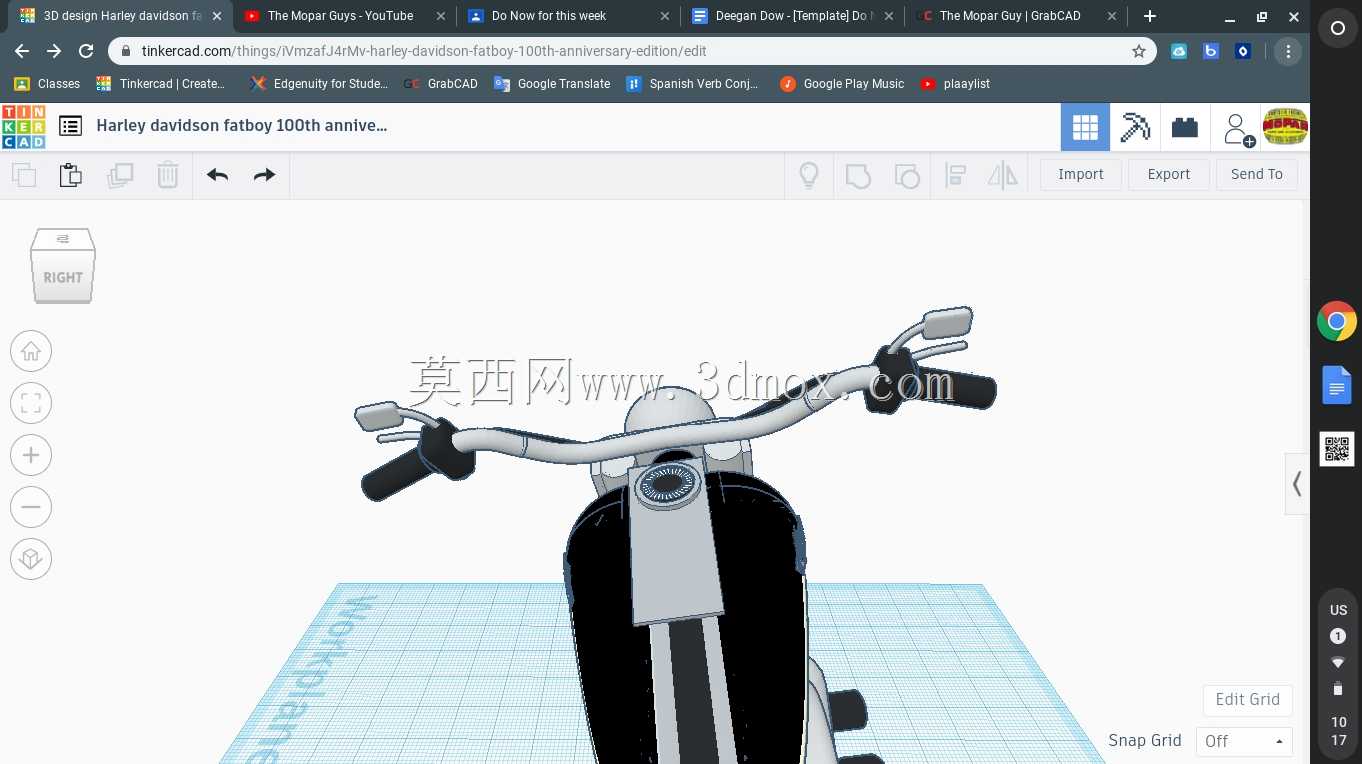Open the Tinkercad | Create bookmark

(x=161, y=84)
